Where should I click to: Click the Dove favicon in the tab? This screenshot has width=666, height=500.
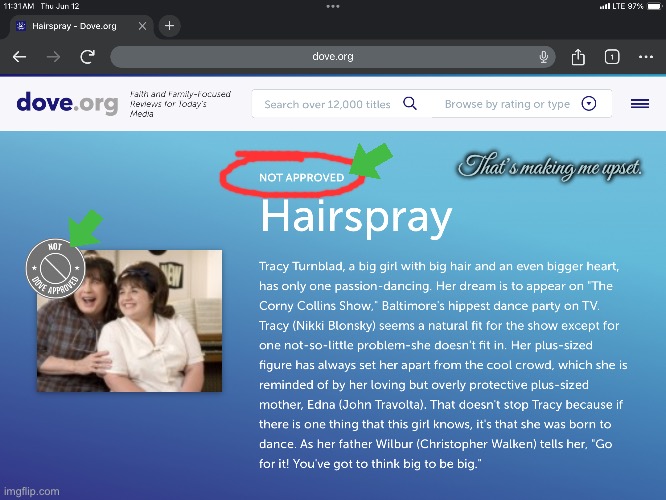point(20,26)
